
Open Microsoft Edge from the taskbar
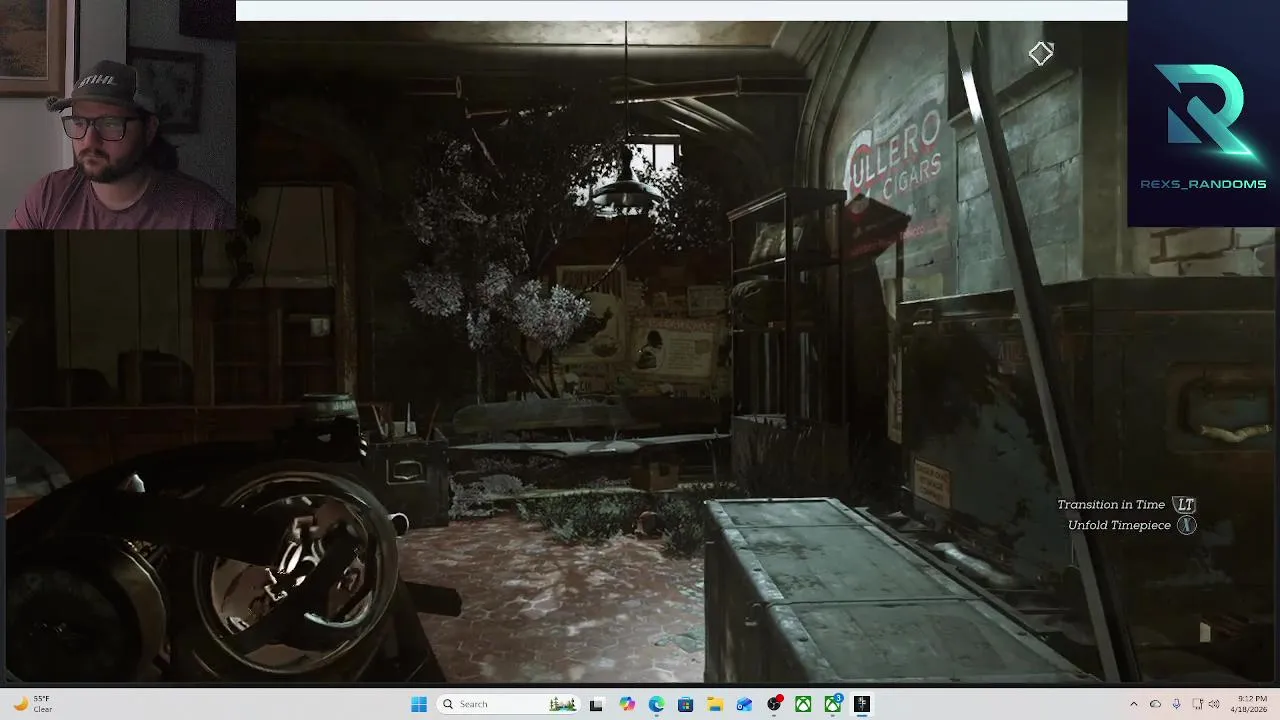pos(656,704)
